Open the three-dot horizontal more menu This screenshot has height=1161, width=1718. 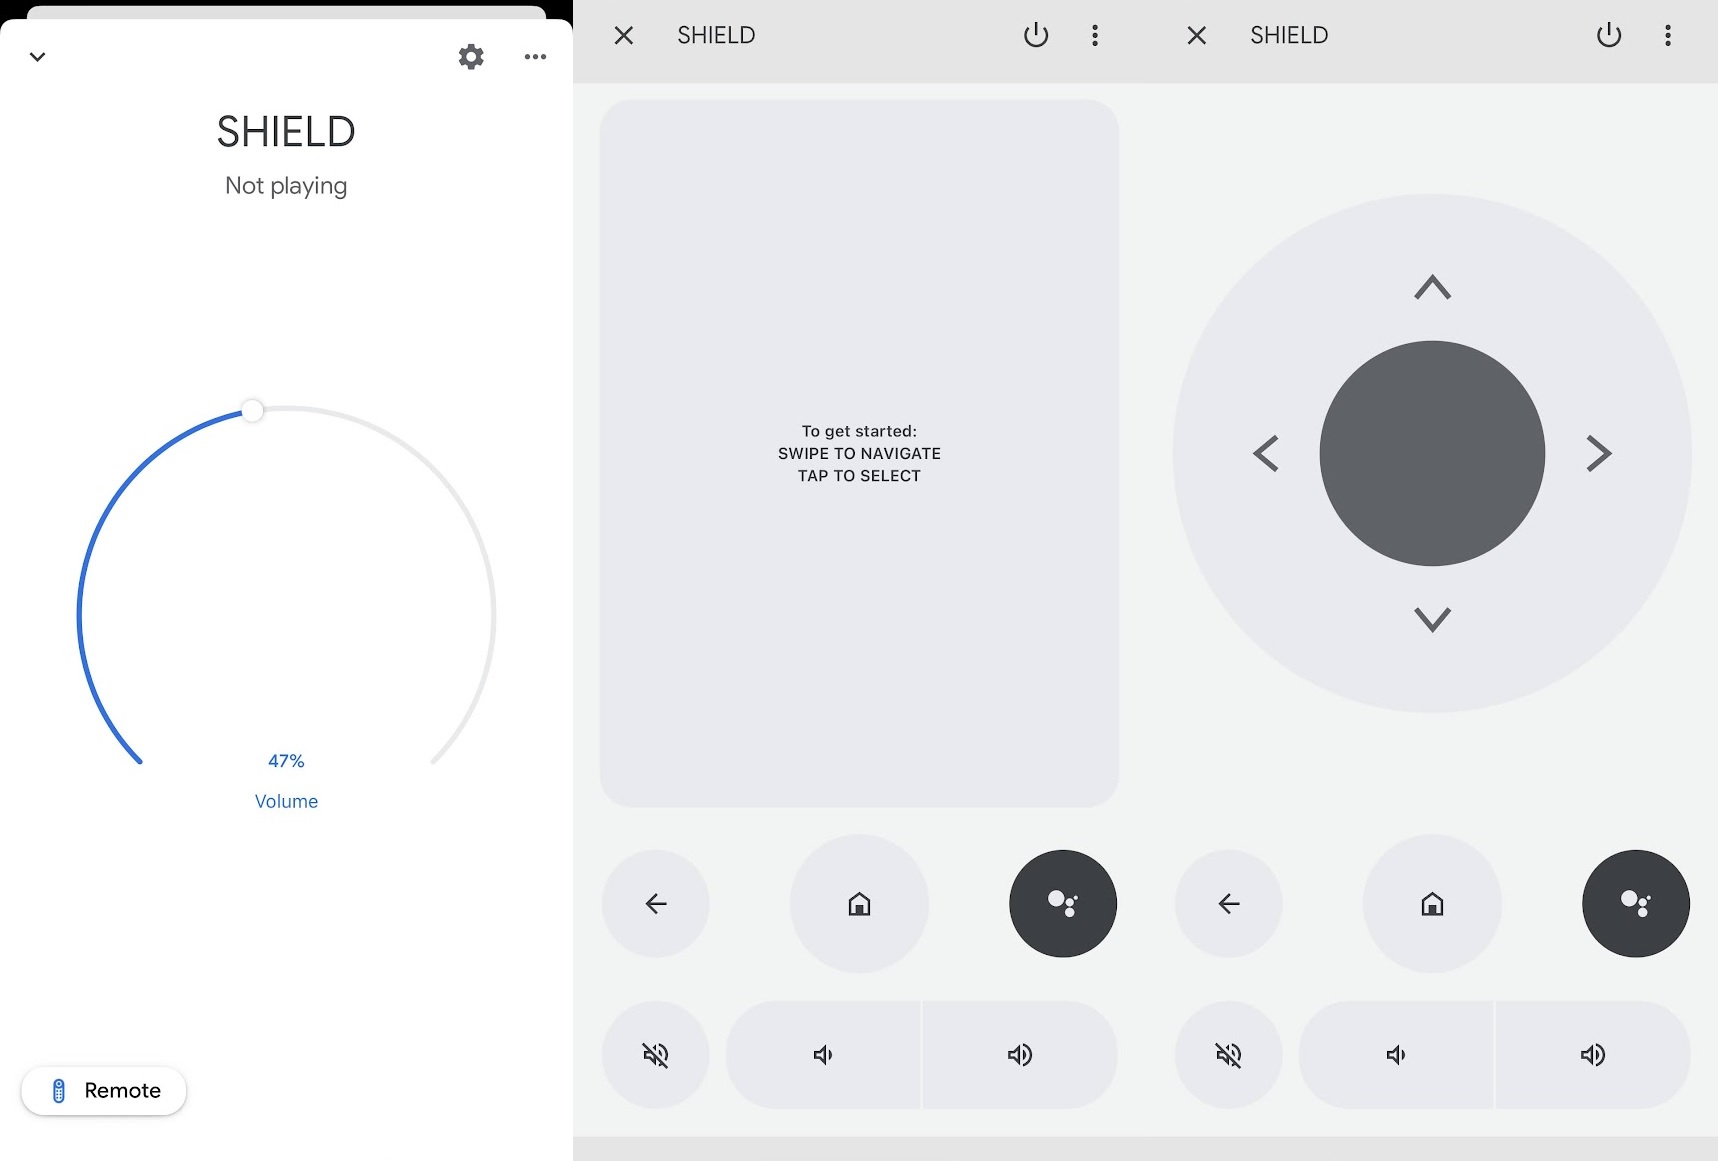click(x=535, y=57)
